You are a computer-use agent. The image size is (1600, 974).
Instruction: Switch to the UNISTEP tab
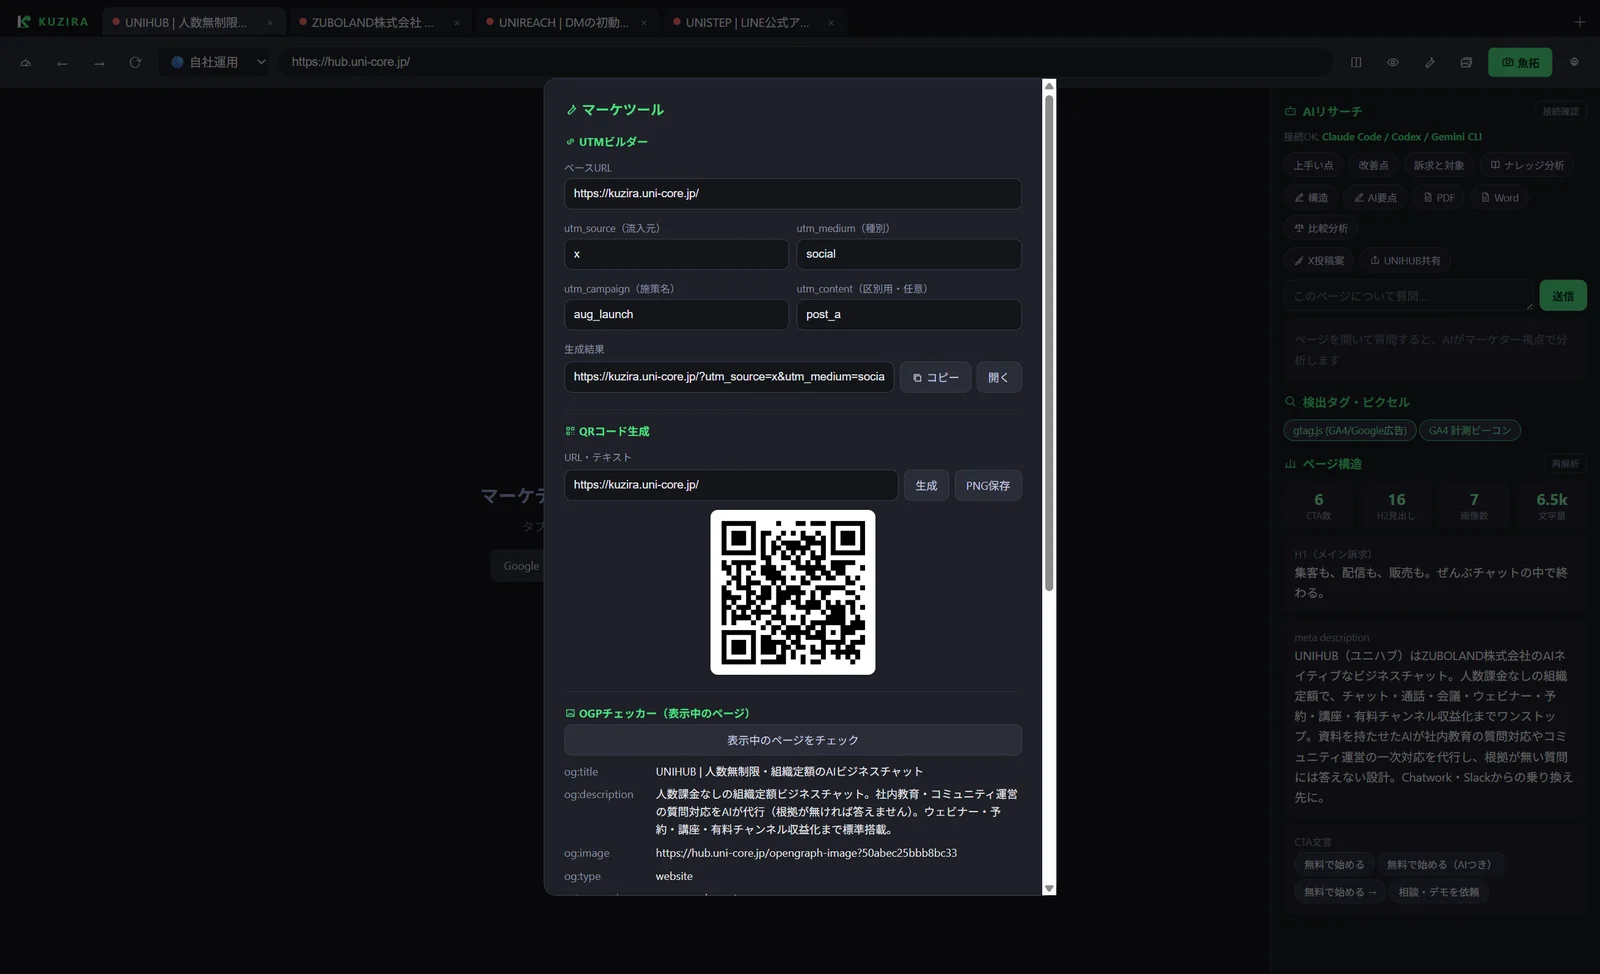pyautogui.click(x=754, y=22)
